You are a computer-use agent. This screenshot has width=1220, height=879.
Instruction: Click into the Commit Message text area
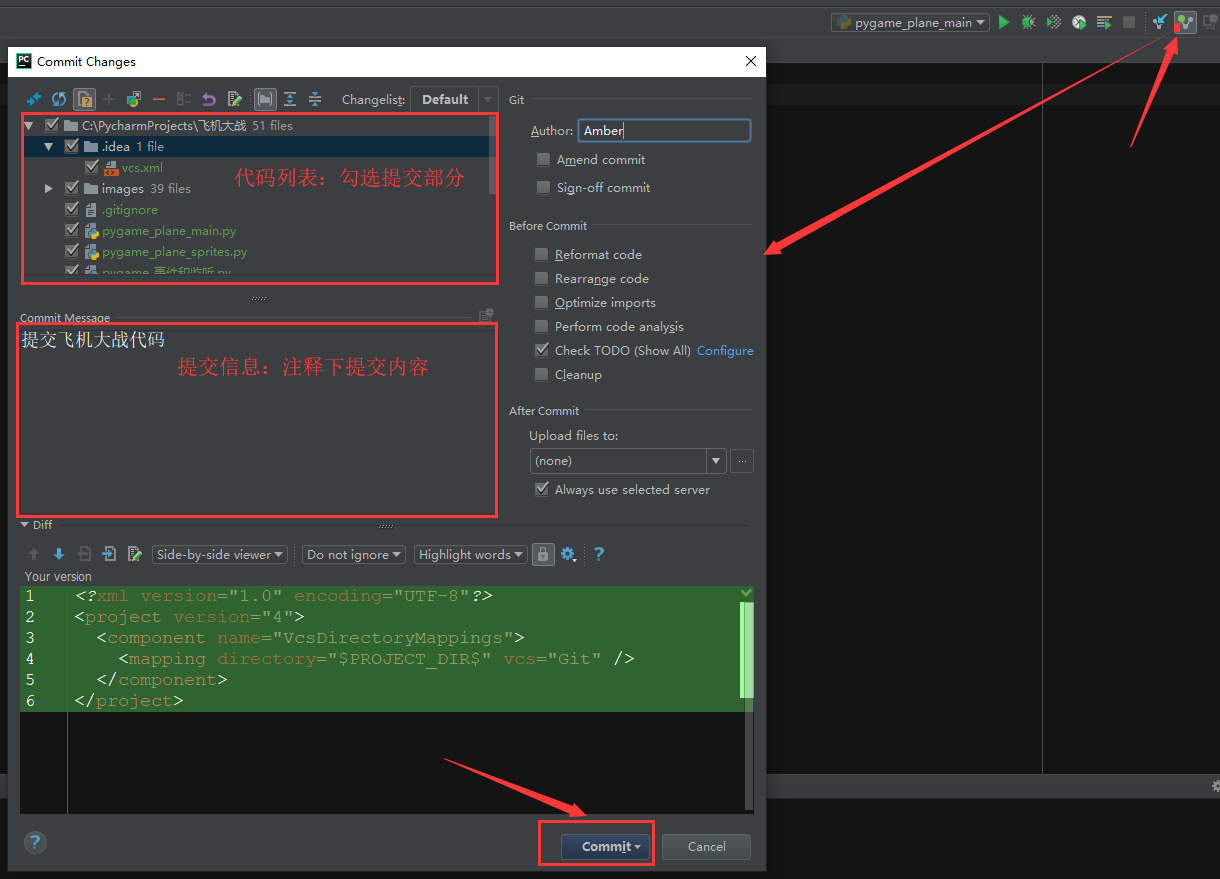point(256,419)
